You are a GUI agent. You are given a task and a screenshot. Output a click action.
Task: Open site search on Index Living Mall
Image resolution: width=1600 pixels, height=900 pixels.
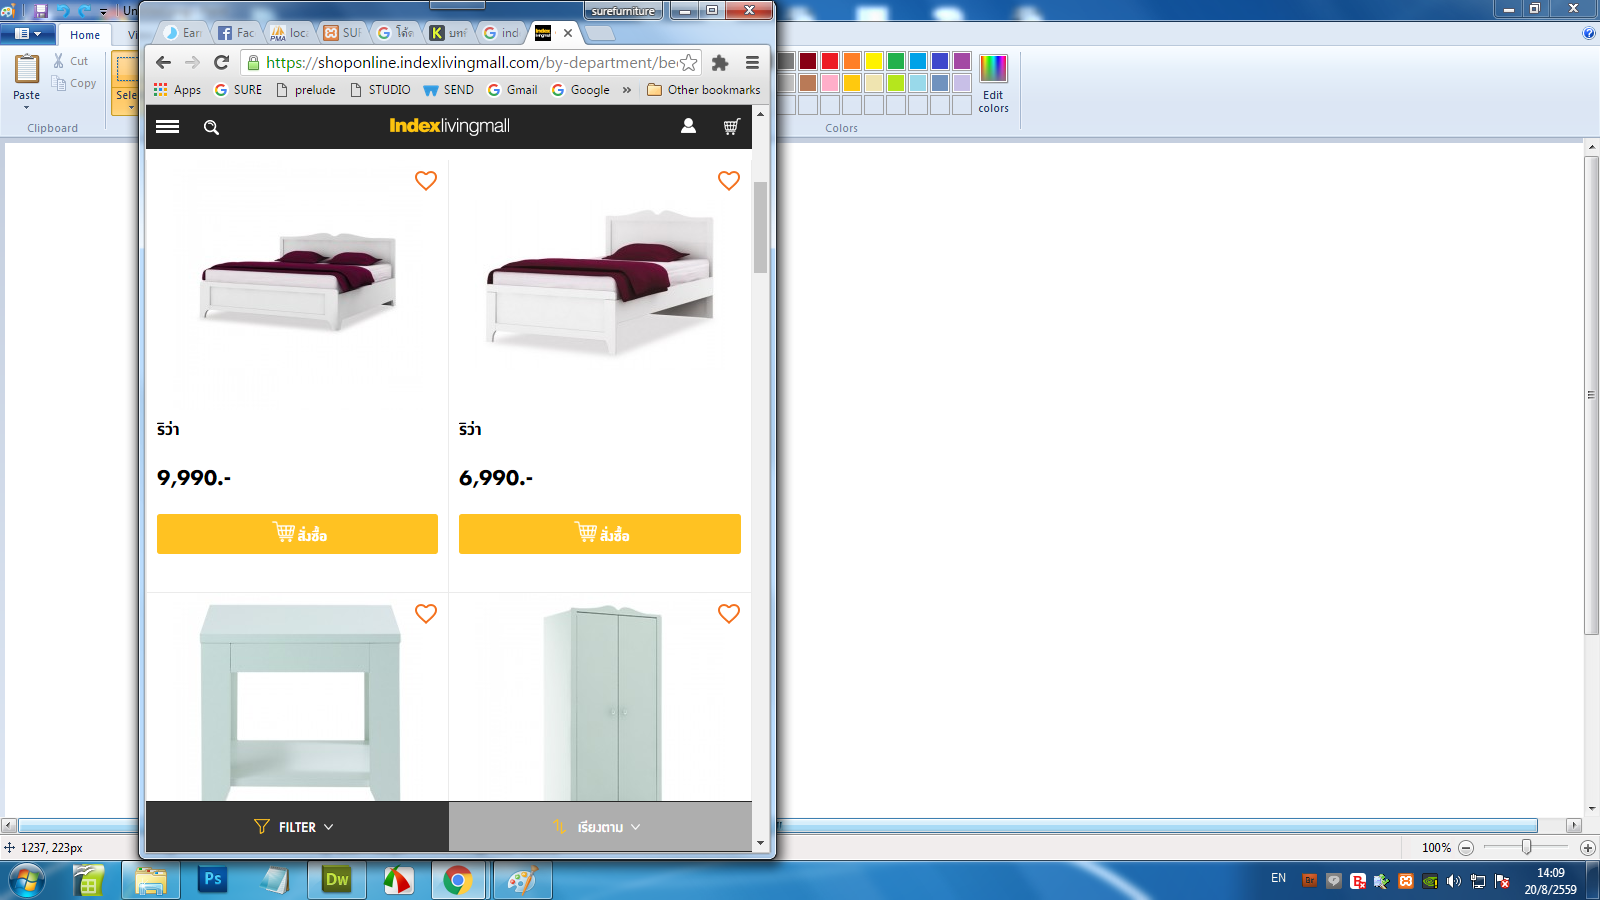click(x=211, y=127)
